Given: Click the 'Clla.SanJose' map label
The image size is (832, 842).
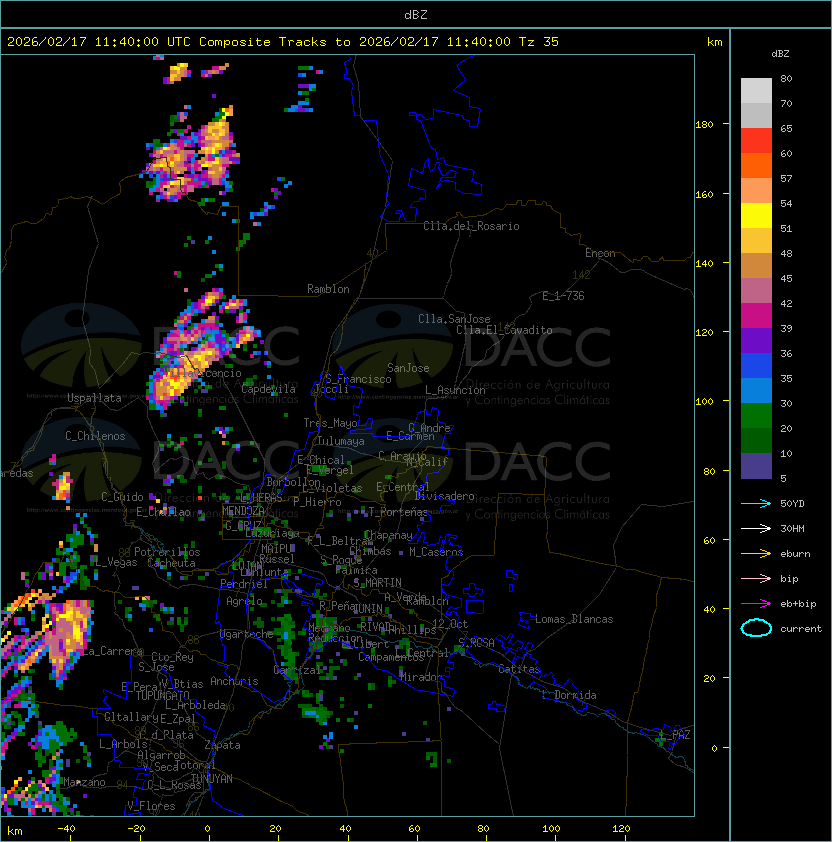Looking at the screenshot, I should pos(454,319).
